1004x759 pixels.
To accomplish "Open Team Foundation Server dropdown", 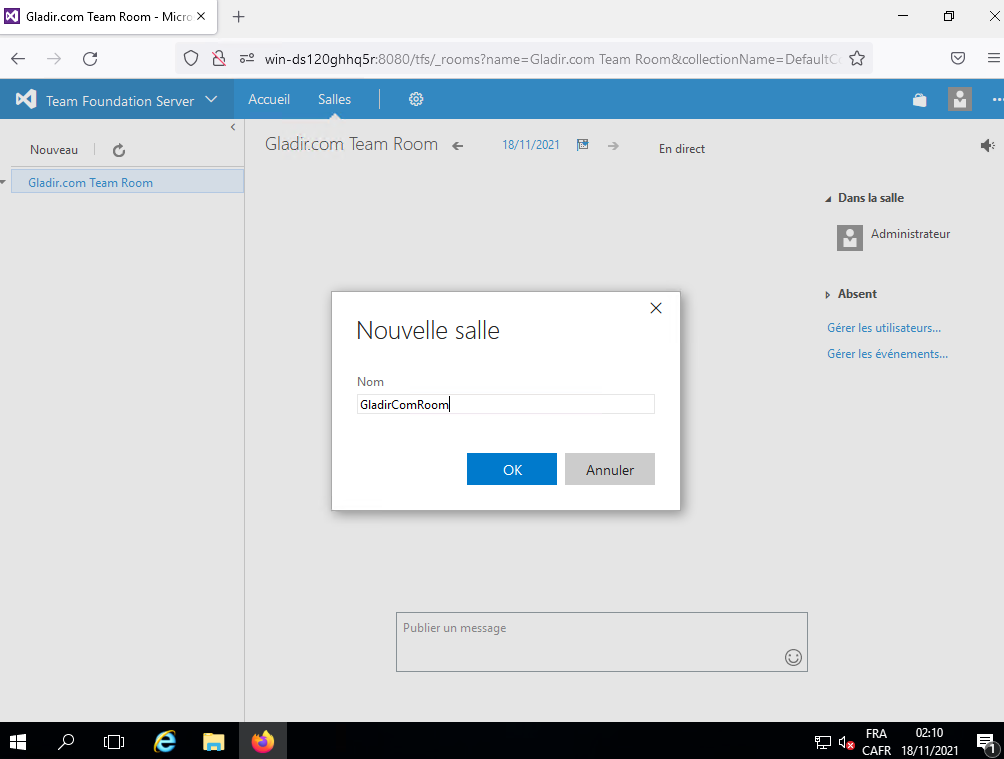I will point(211,99).
